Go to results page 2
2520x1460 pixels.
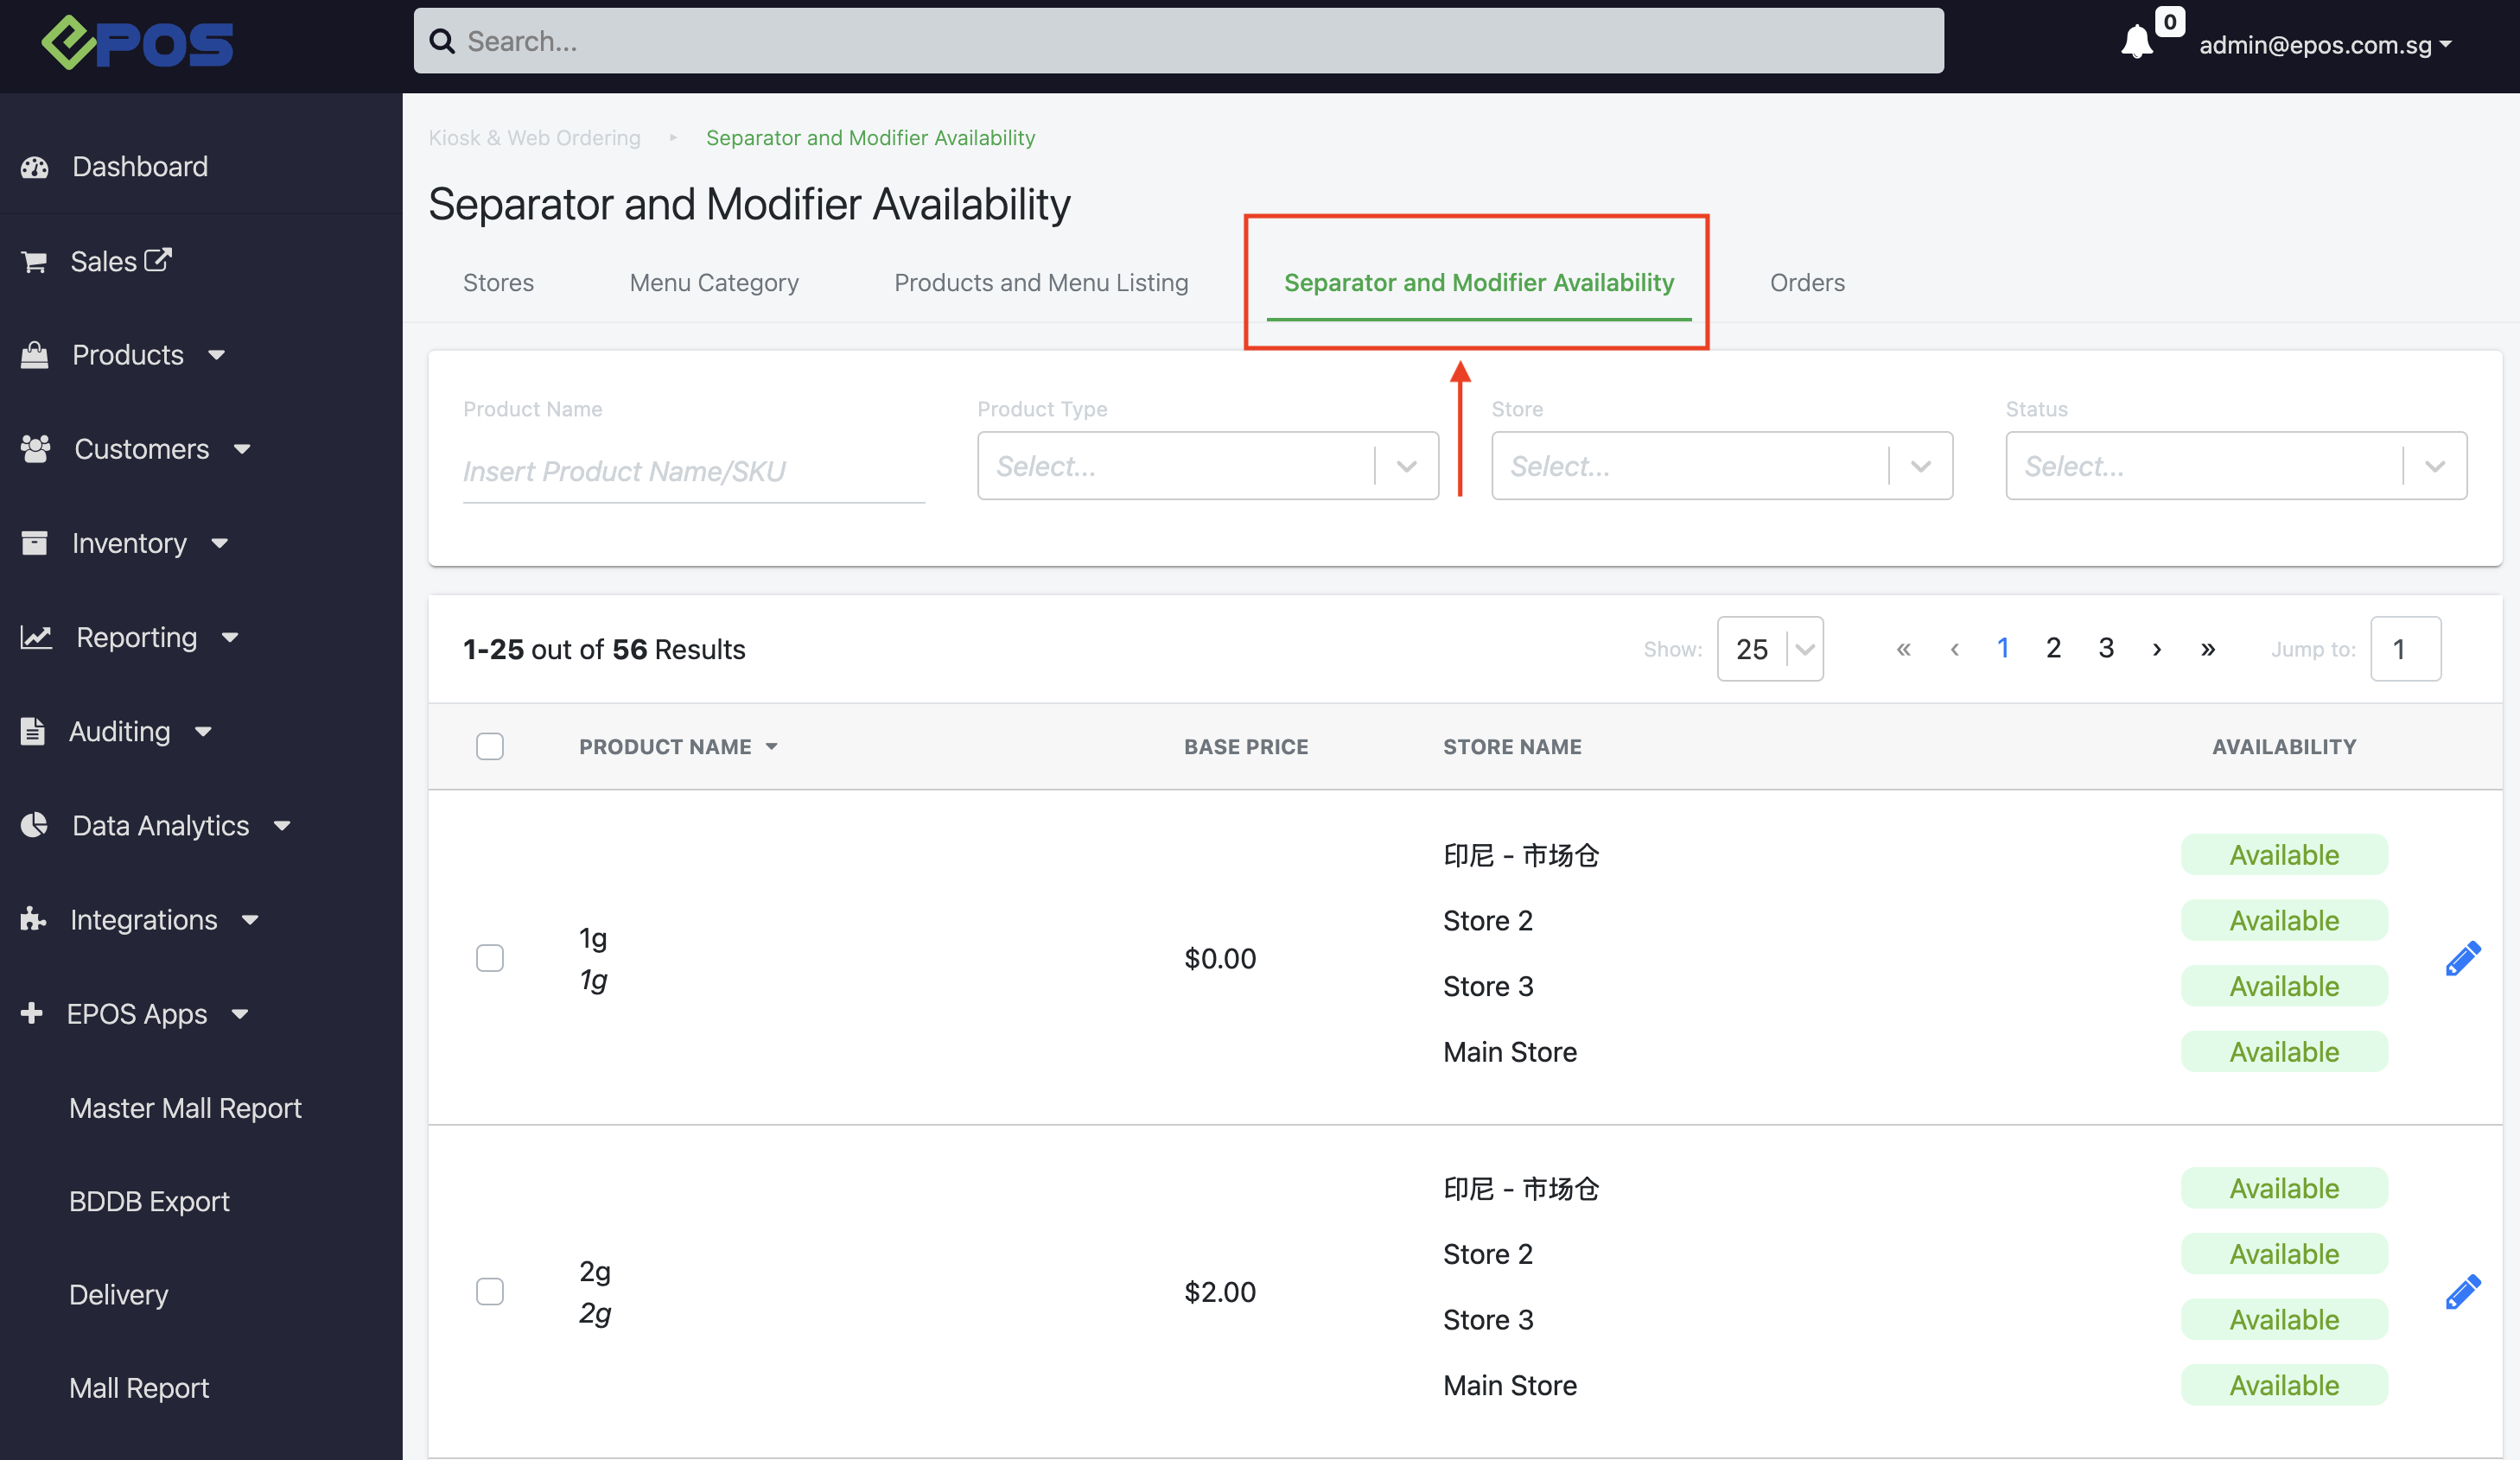(2053, 649)
